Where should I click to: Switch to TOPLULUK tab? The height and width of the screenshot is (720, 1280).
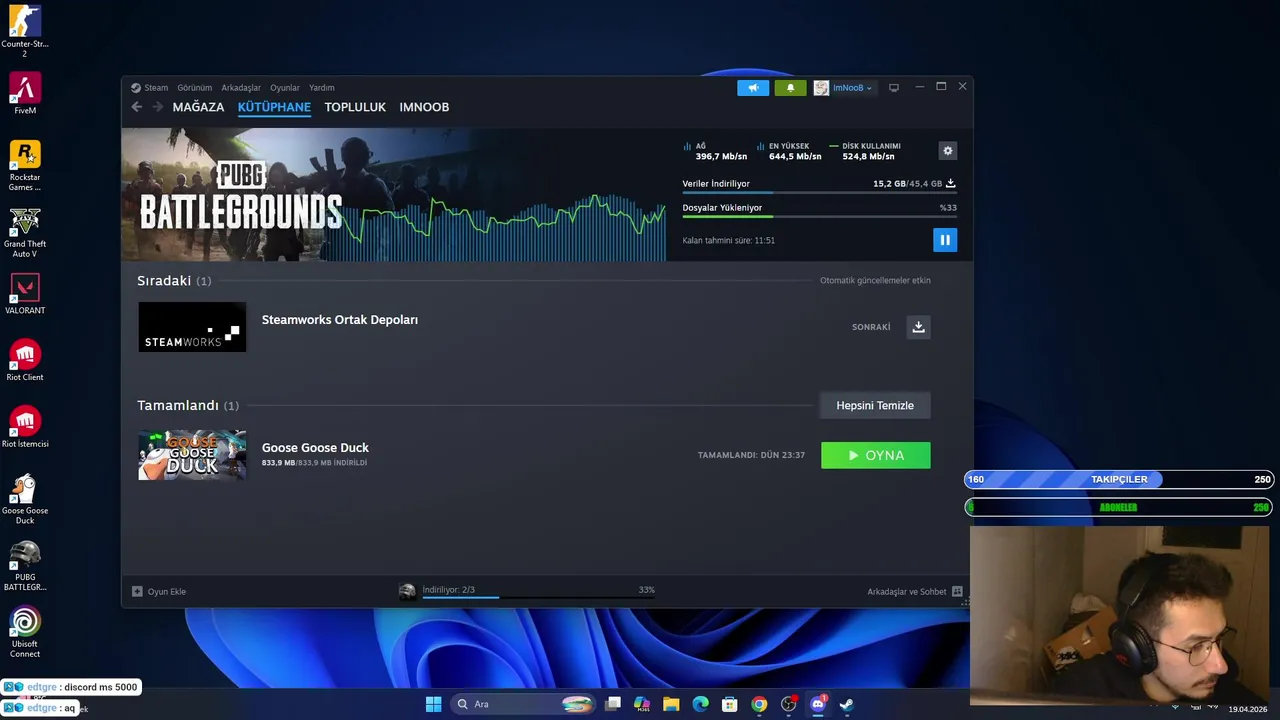(355, 107)
